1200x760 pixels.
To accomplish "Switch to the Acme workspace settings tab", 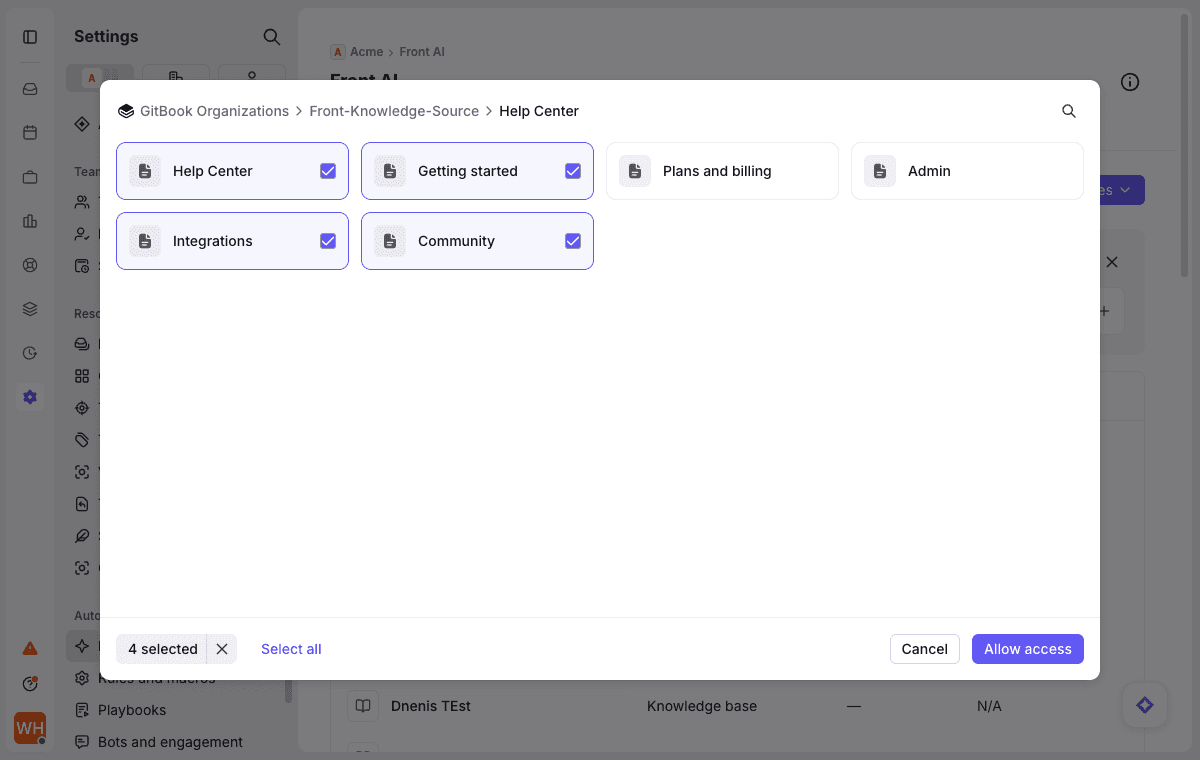I will [100, 76].
